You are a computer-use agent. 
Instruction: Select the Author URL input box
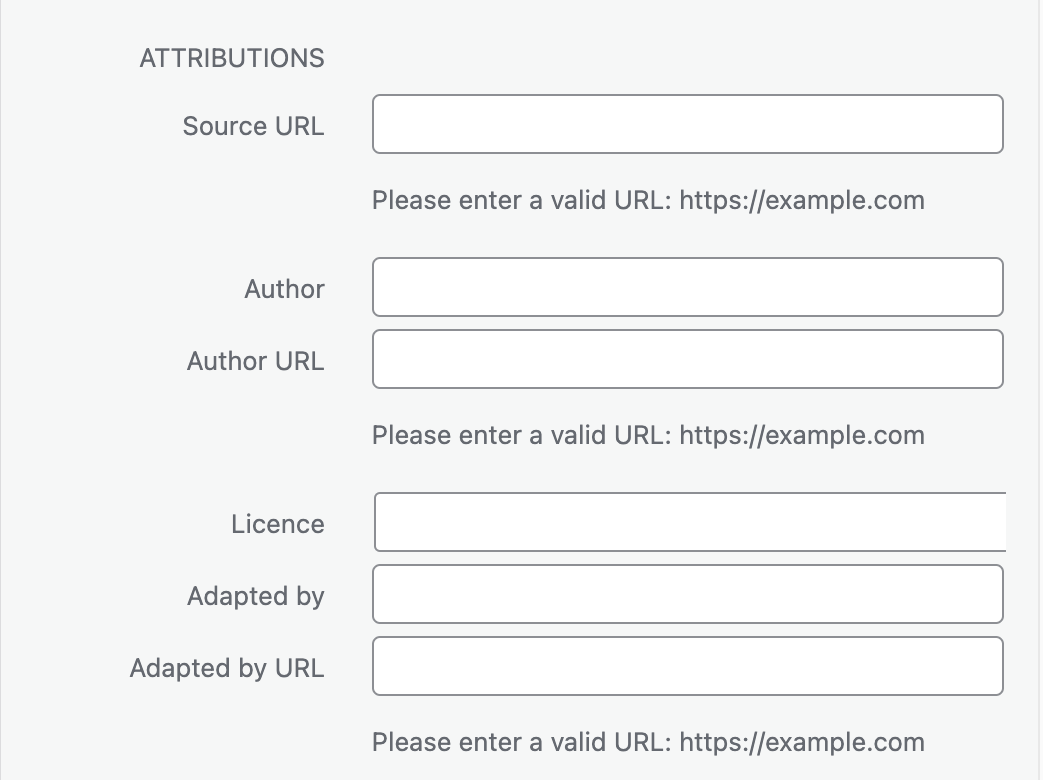click(x=687, y=359)
